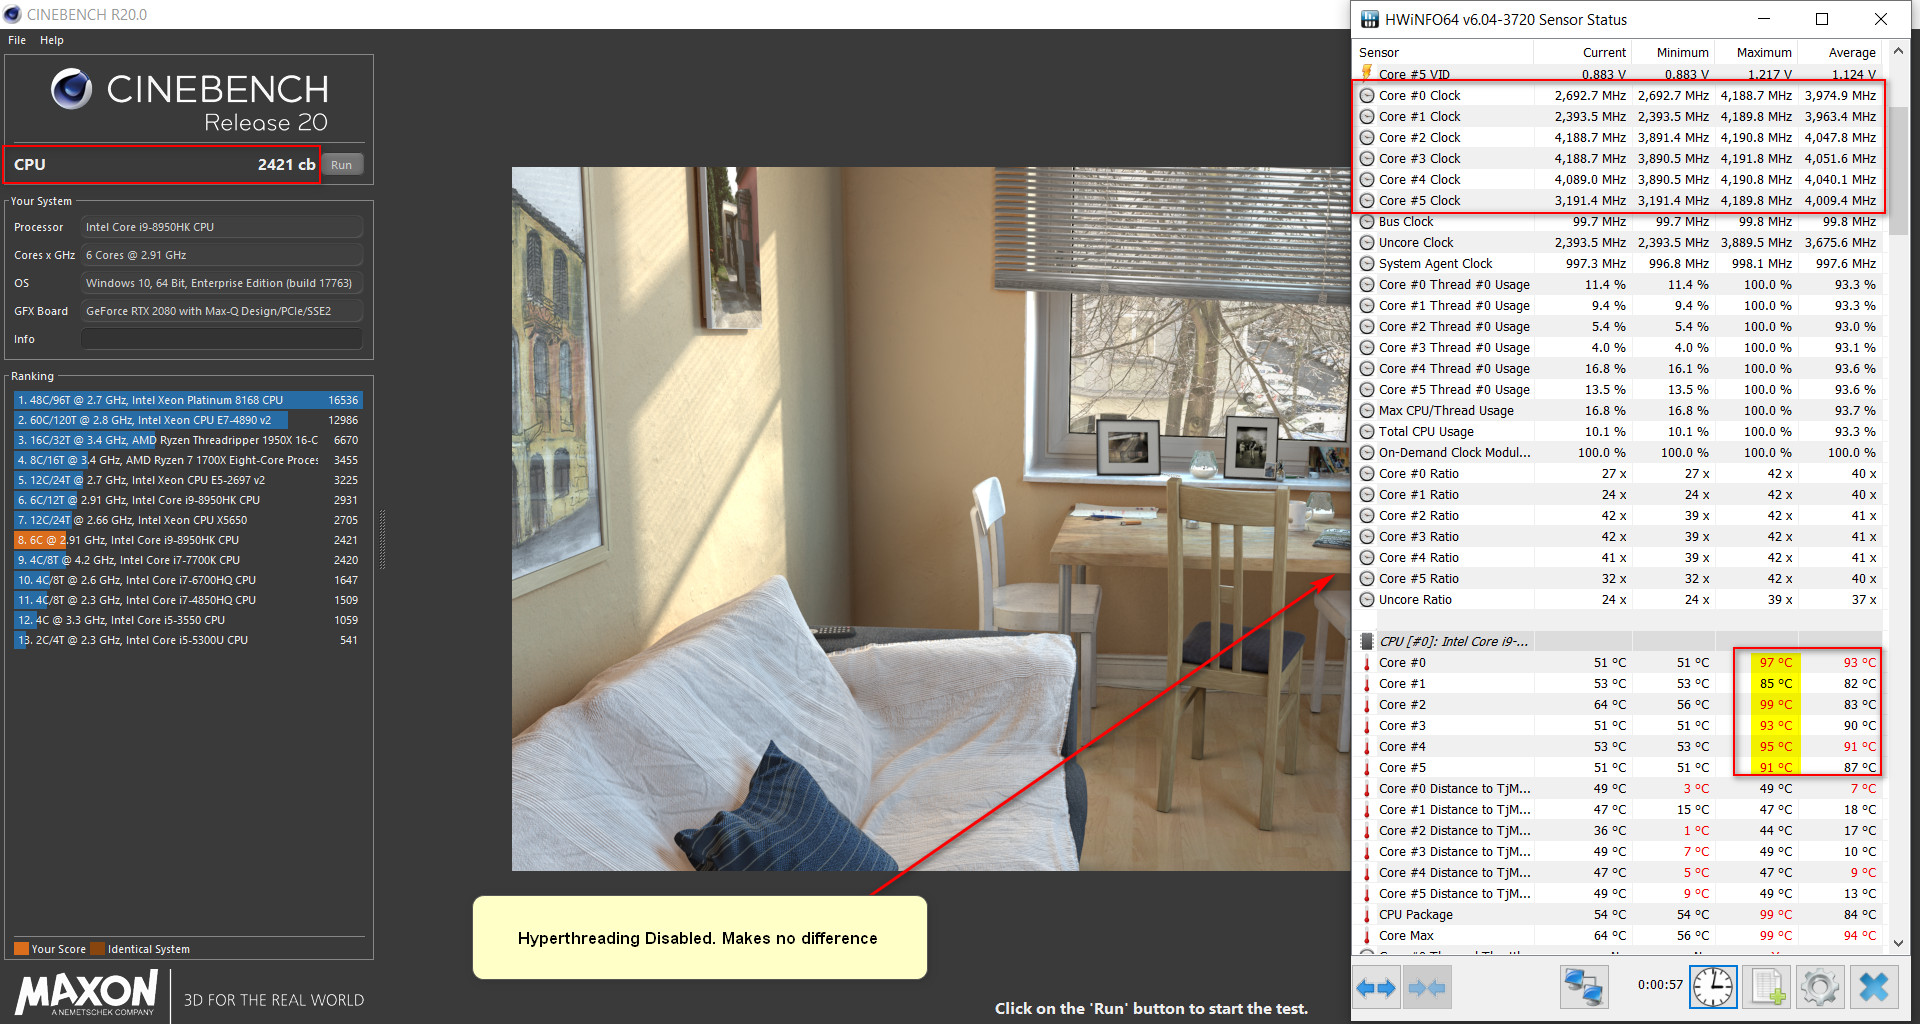This screenshot has height=1024, width=1920.
Task: Select the Core #3 Ratio sensor row
Action: (1618, 537)
